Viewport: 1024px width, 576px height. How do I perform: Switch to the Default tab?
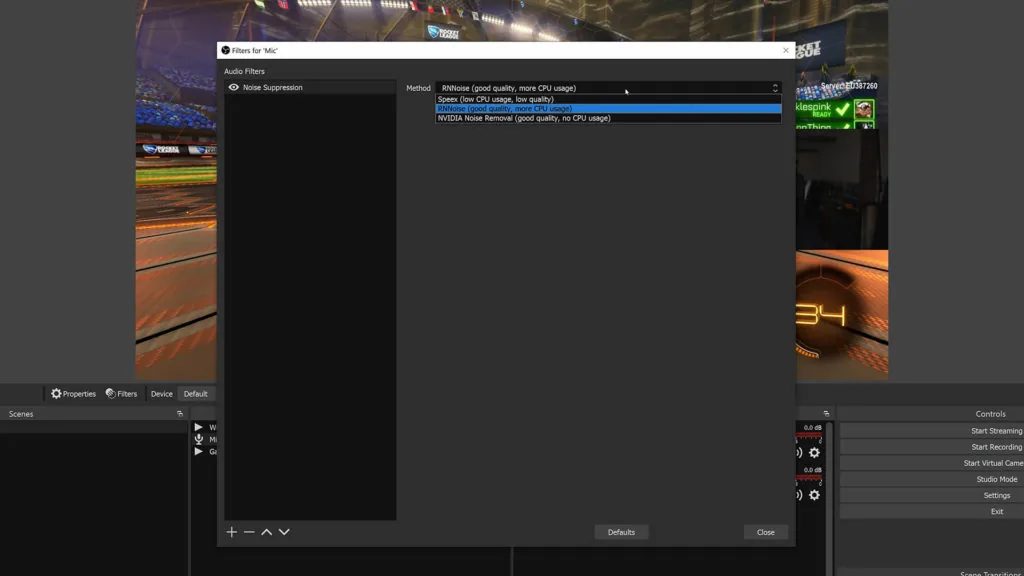point(196,393)
